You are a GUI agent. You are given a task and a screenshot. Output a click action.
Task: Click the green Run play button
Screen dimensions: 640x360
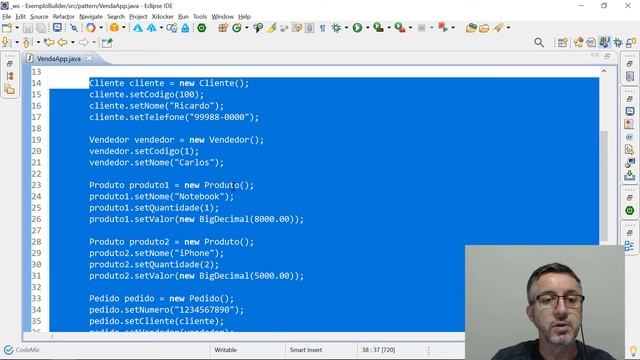358,28
